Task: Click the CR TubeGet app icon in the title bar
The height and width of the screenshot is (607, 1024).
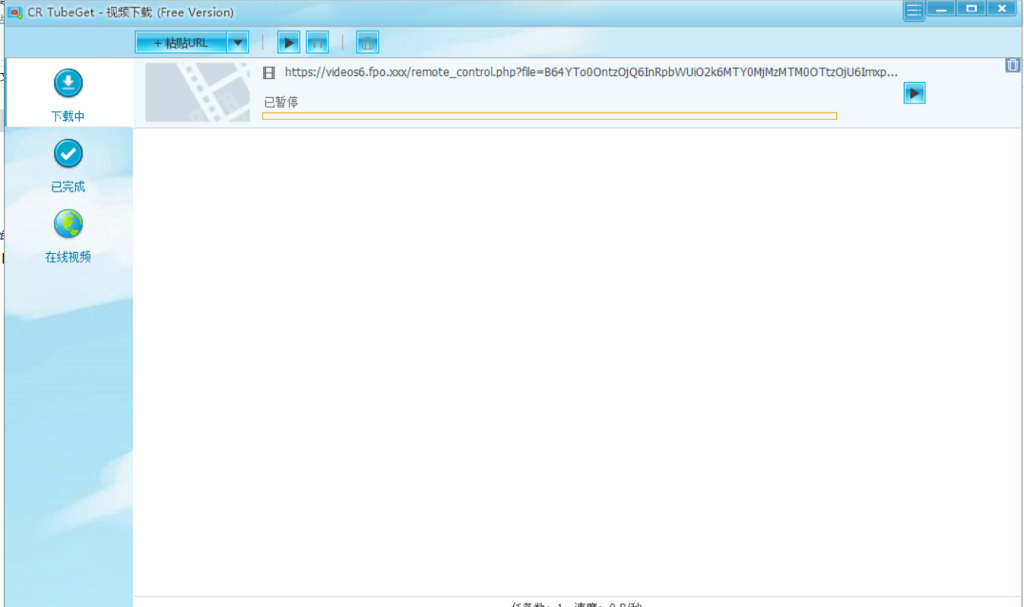Action: [16, 12]
